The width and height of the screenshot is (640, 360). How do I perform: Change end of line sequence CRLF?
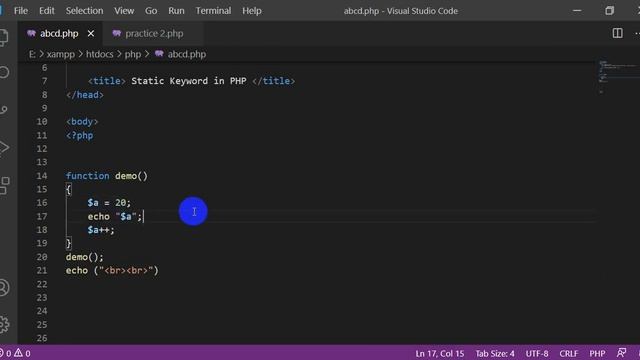pyautogui.click(x=569, y=353)
